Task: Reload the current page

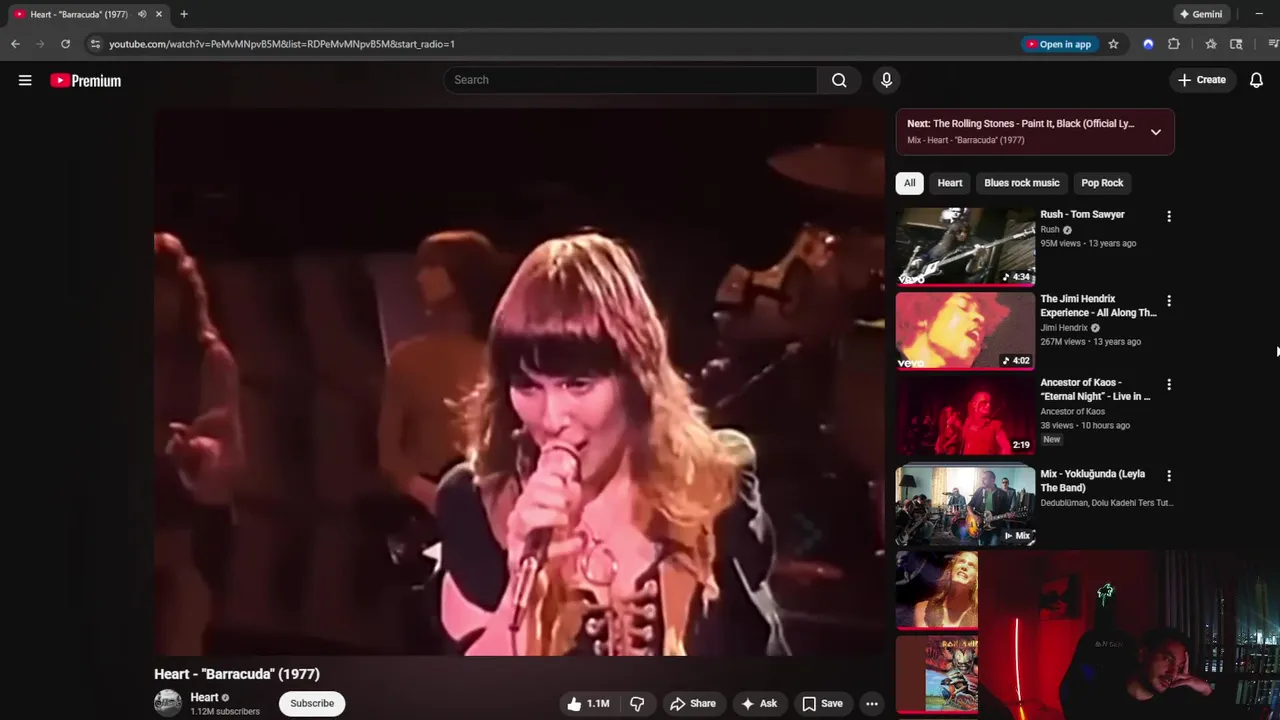Action: pos(65,44)
